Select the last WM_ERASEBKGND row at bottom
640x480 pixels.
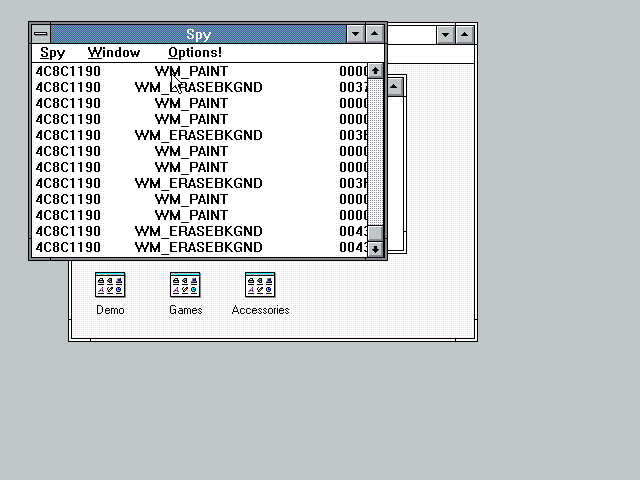point(198,247)
